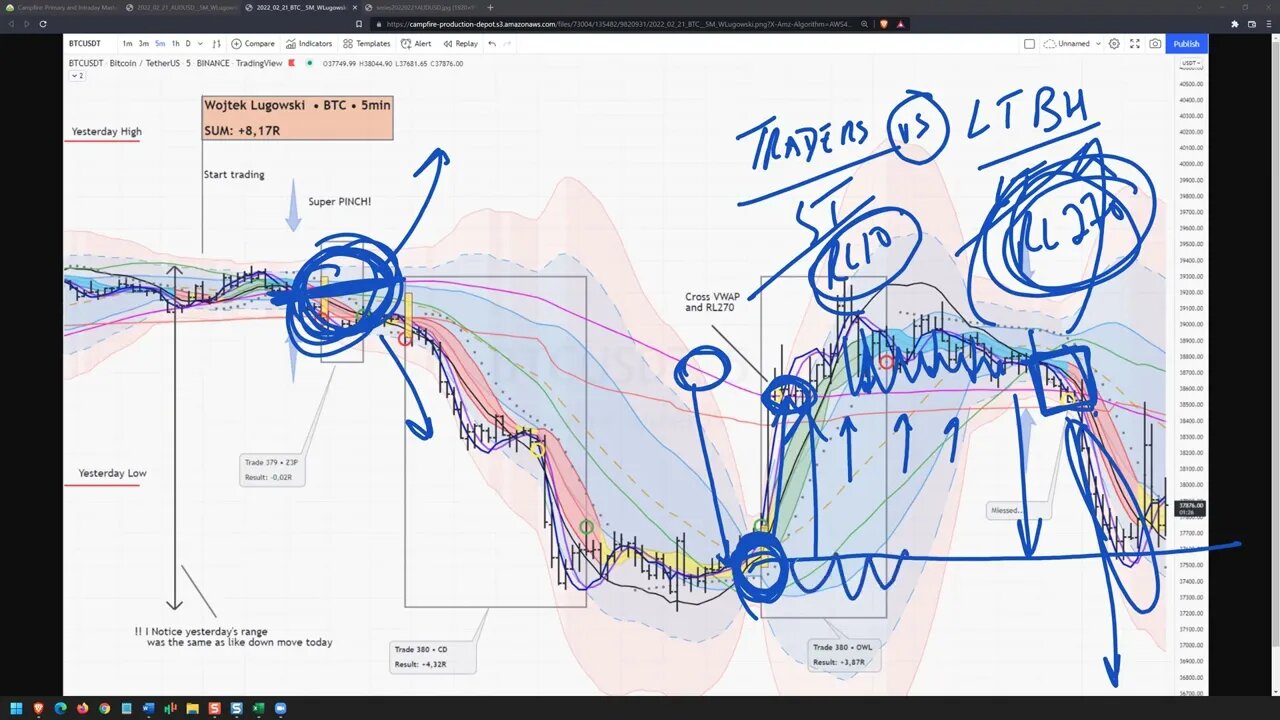Close the 2022_02_21_BTC tab

(x=354, y=7)
